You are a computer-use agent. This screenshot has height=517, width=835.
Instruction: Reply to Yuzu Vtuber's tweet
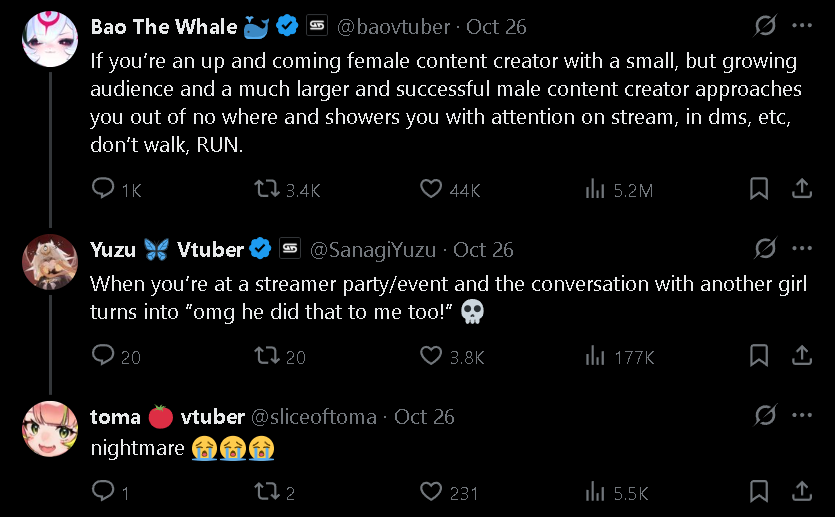pyautogui.click(x=103, y=356)
